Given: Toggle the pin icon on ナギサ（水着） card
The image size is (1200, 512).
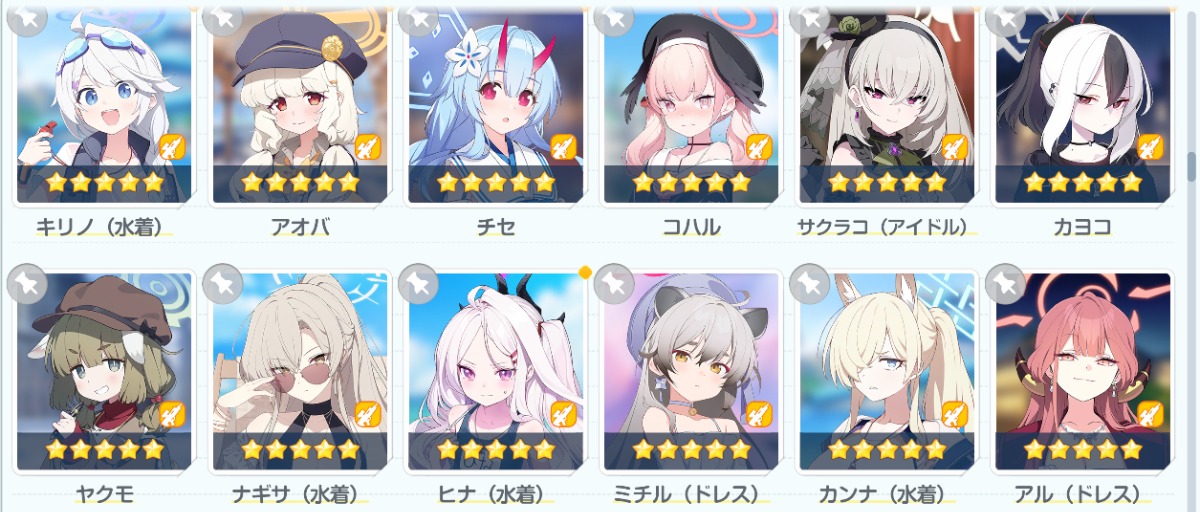Looking at the screenshot, I should point(223,284).
